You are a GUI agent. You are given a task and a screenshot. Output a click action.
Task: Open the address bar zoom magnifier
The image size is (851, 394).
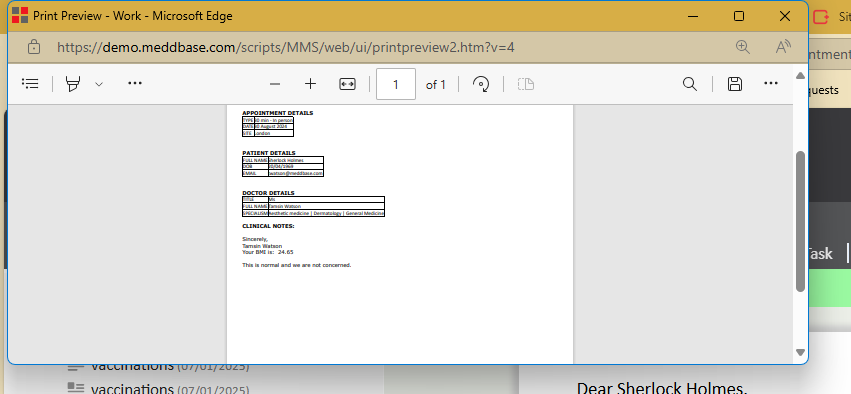[x=742, y=47]
